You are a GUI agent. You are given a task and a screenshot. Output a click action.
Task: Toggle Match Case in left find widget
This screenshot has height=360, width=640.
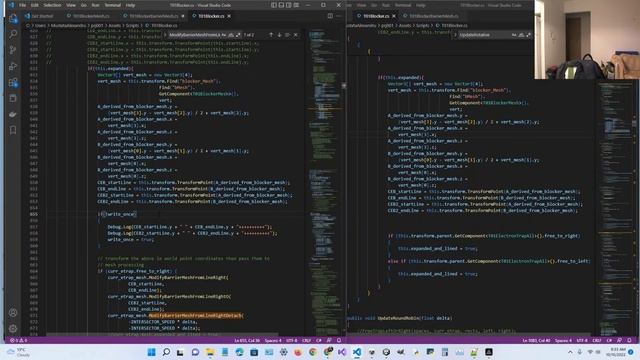224,35
